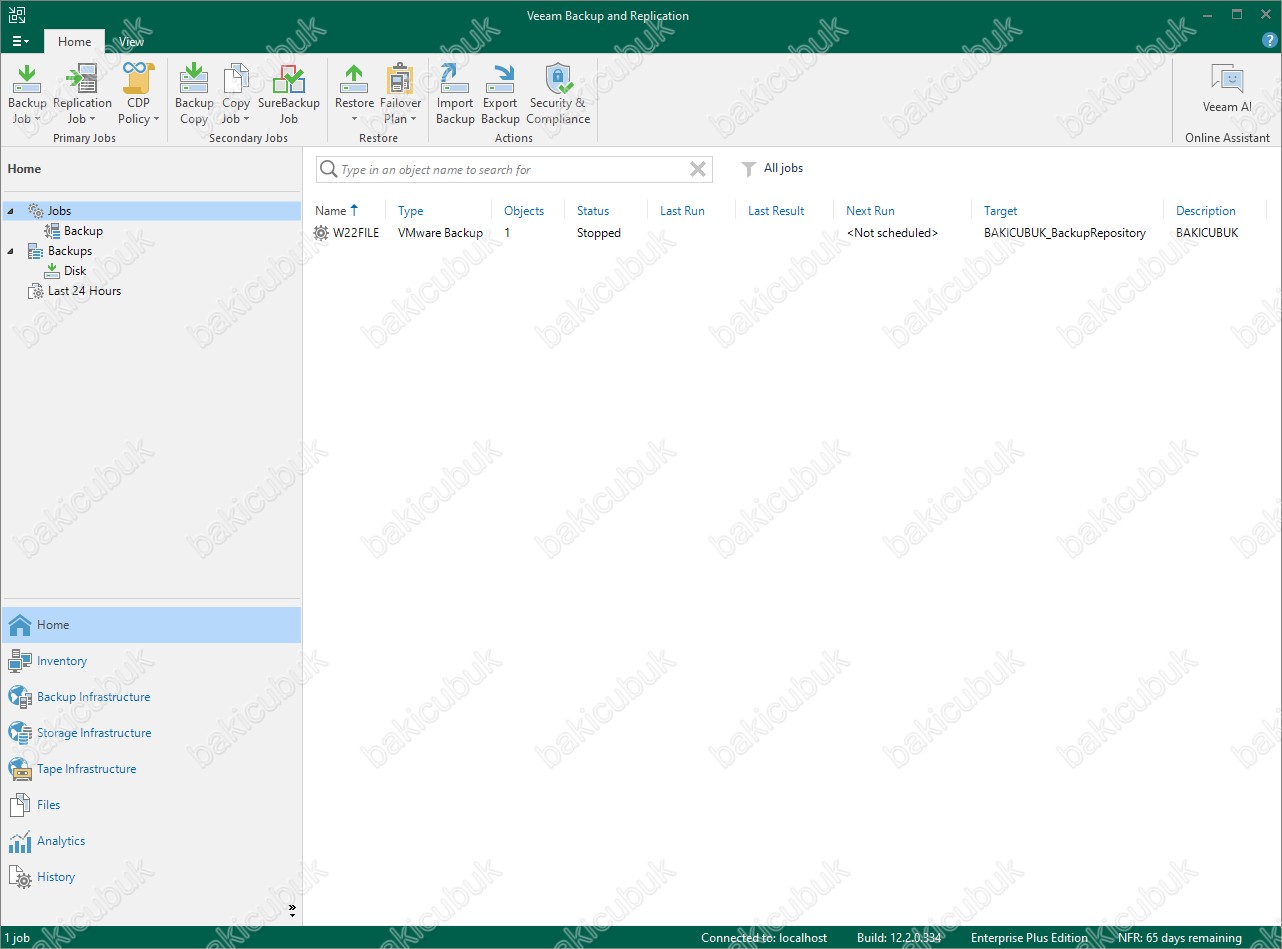The width and height of the screenshot is (1282, 949).
Task: Click the <Not scheduled> next run cell
Action: click(892, 233)
